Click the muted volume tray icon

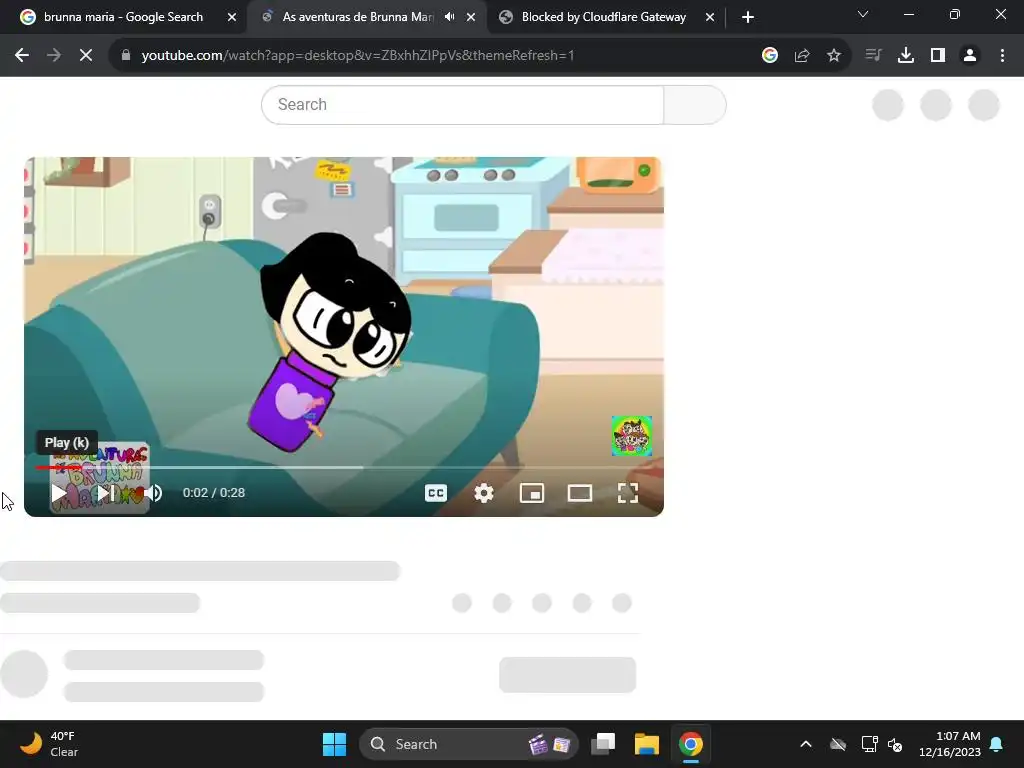(x=895, y=744)
